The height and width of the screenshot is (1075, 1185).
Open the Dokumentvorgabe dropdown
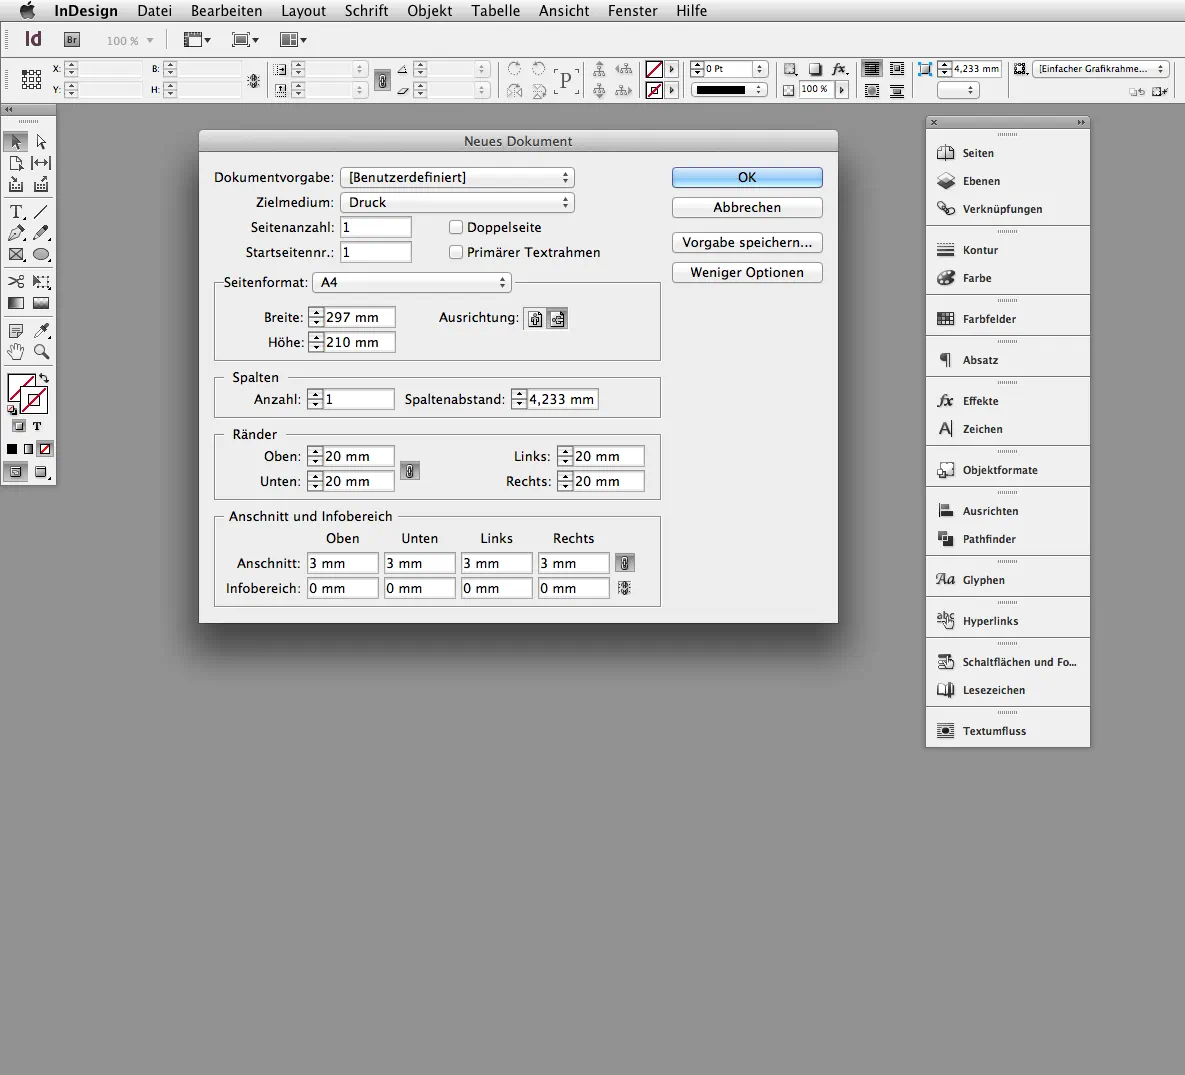coord(457,177)
